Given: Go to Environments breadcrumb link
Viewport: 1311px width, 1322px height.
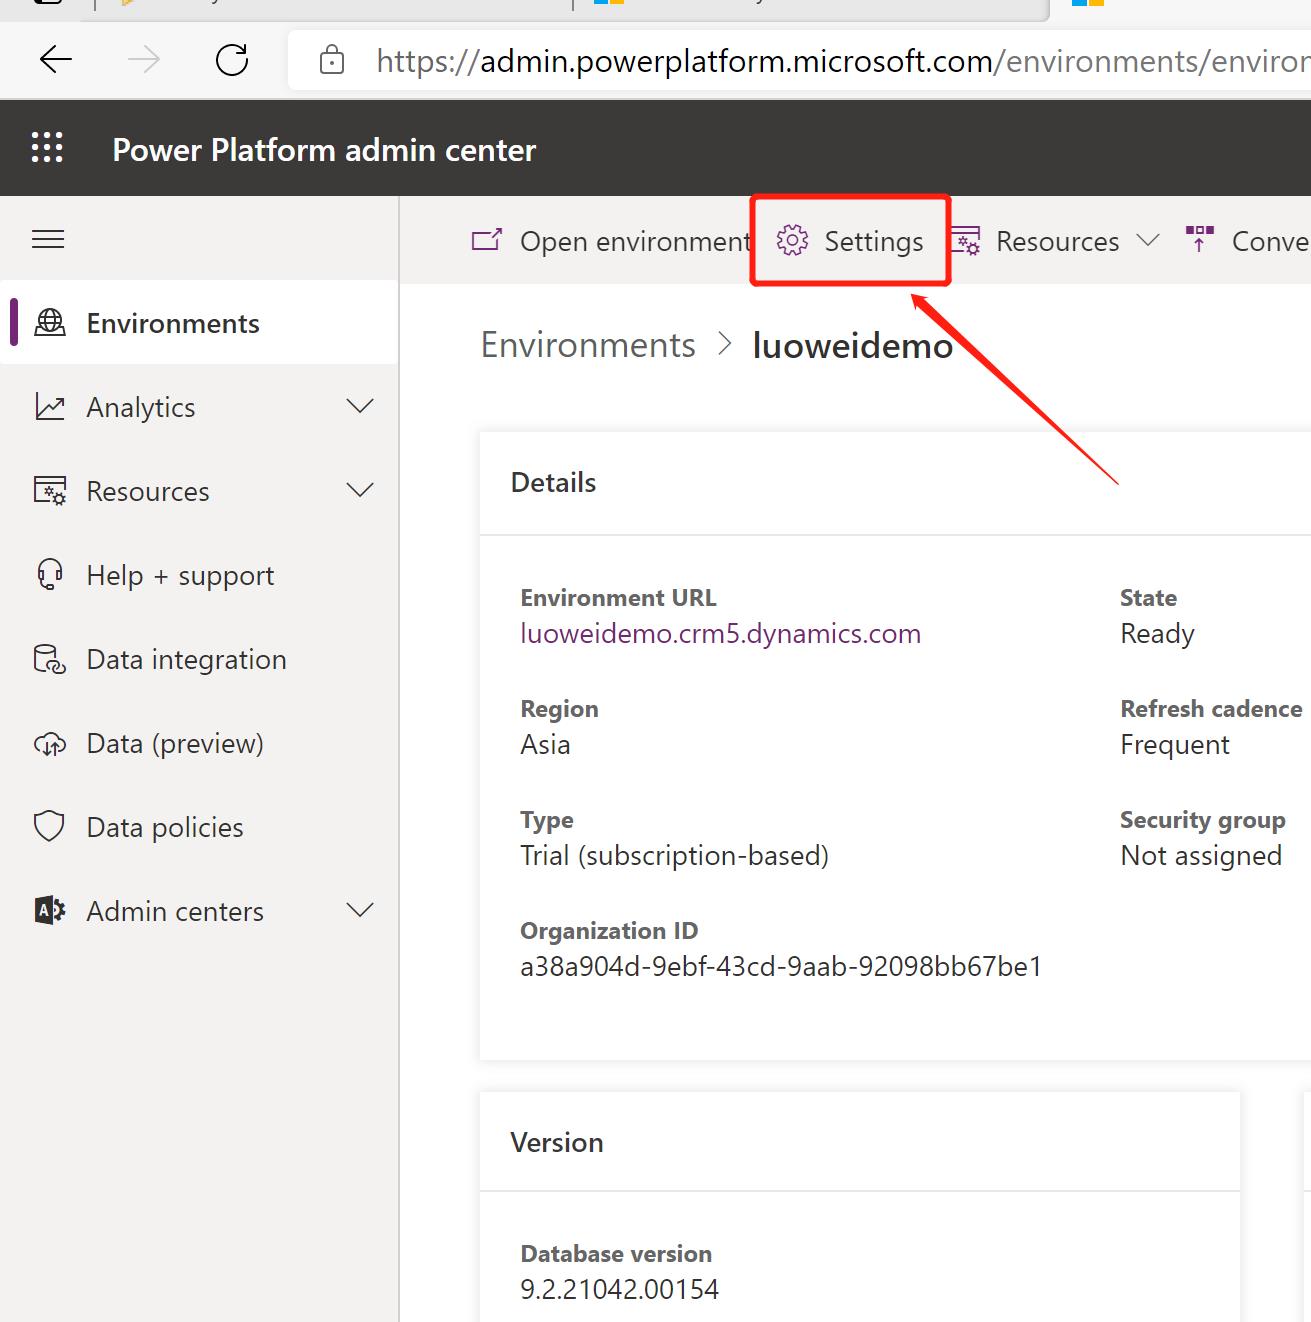Looking at the screenshot, I should pos(588,345).
